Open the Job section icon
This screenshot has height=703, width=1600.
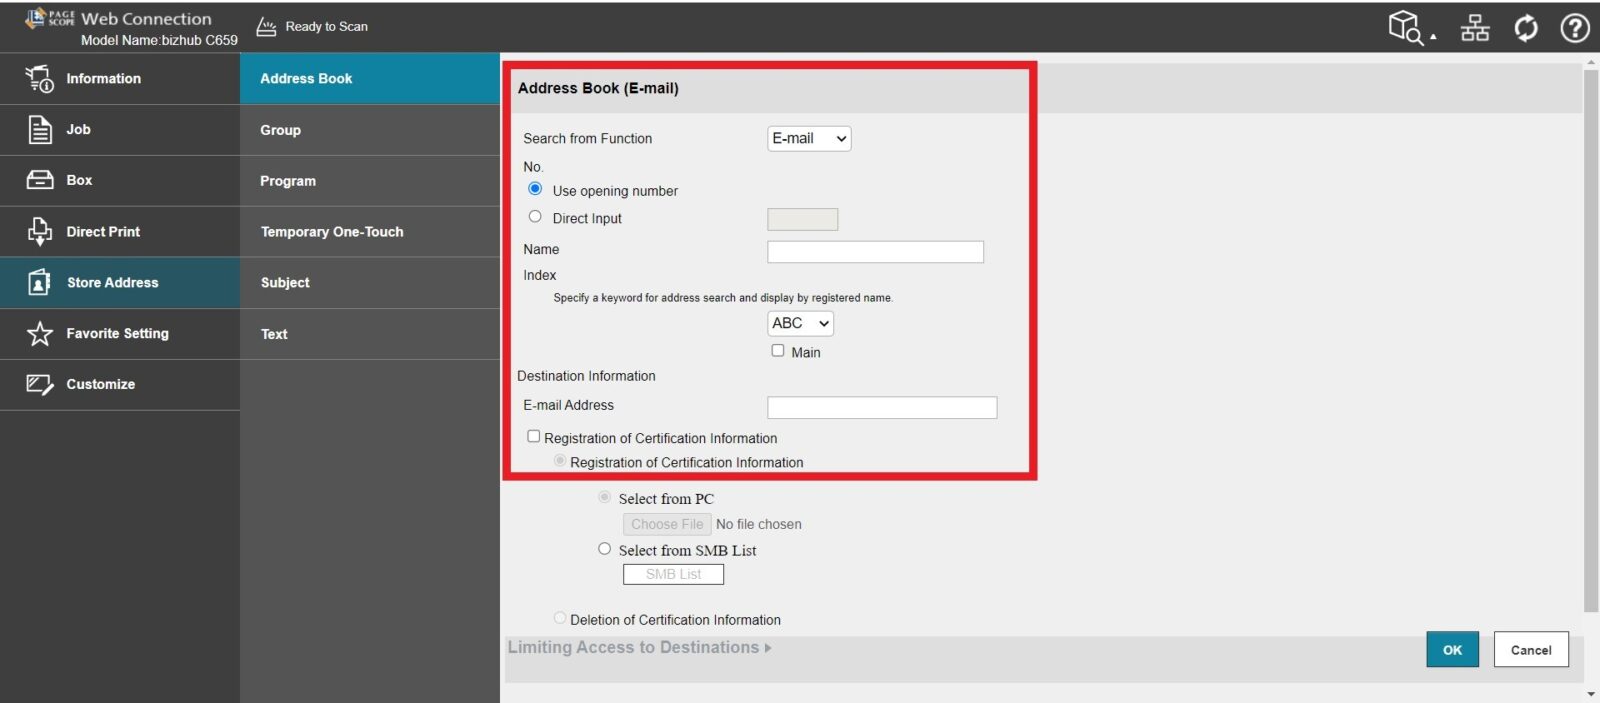click(x=39, y=130)
